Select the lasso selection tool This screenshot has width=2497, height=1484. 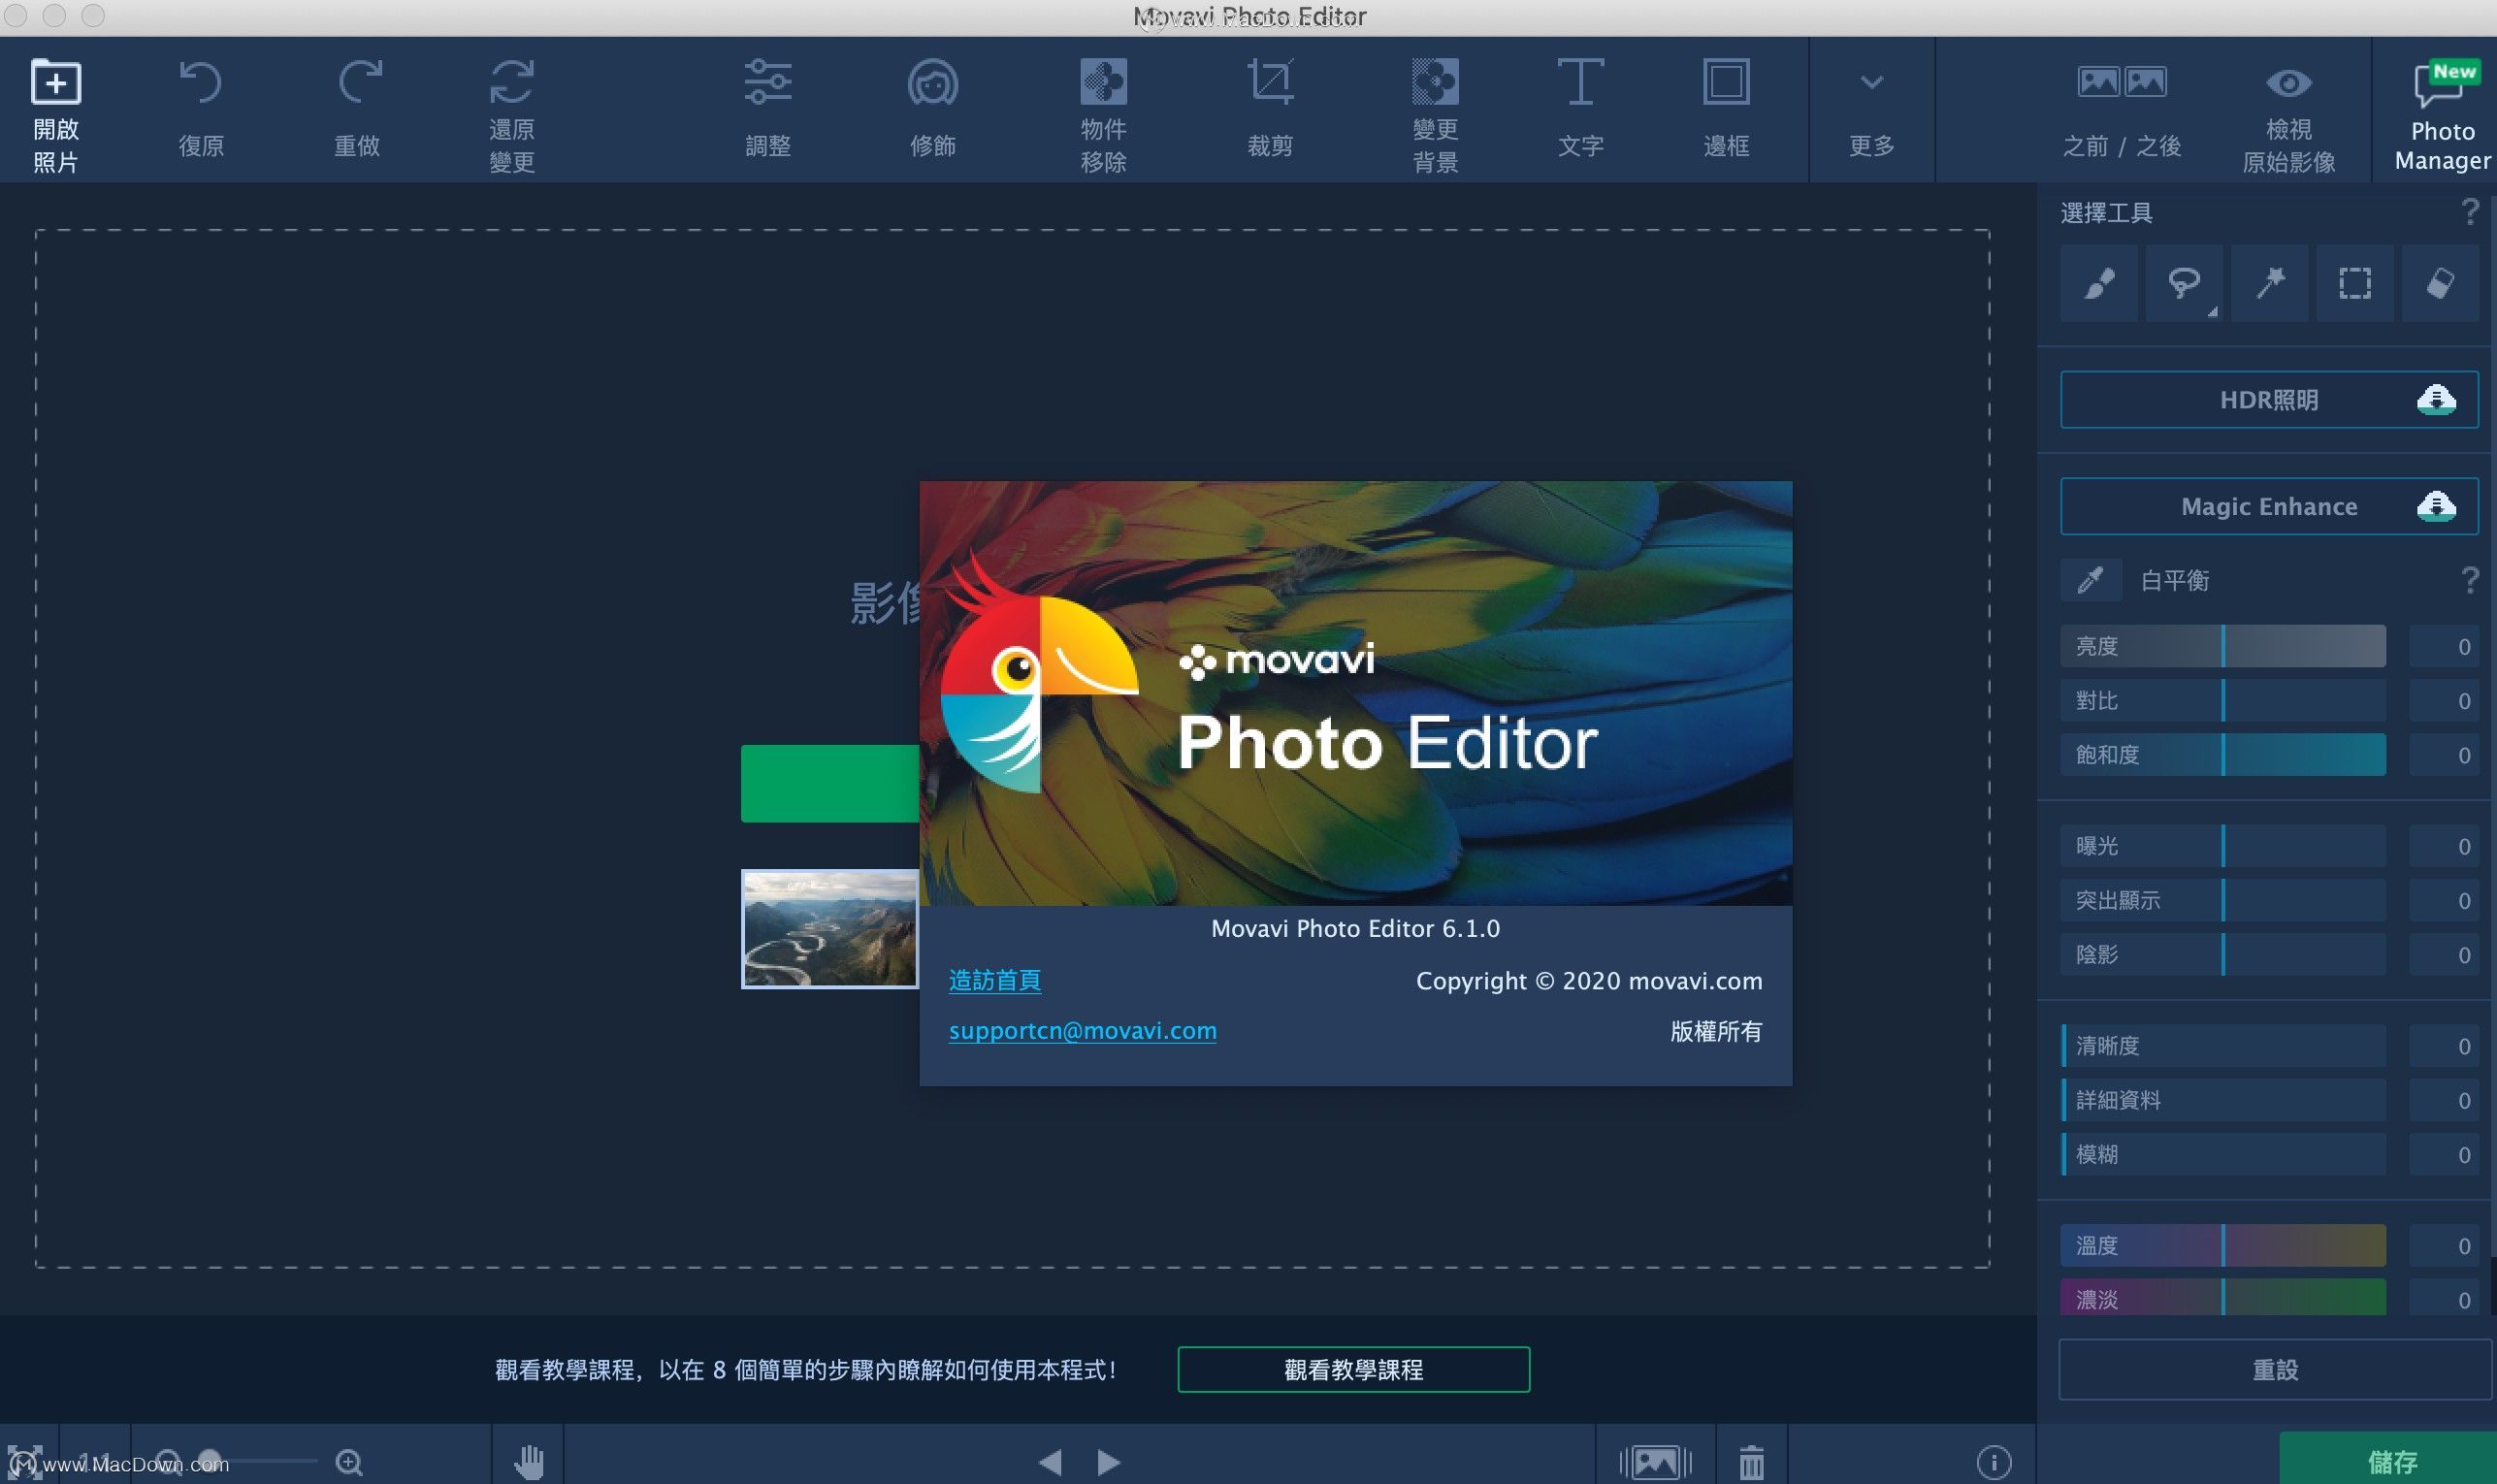[x=2184, y=283]
